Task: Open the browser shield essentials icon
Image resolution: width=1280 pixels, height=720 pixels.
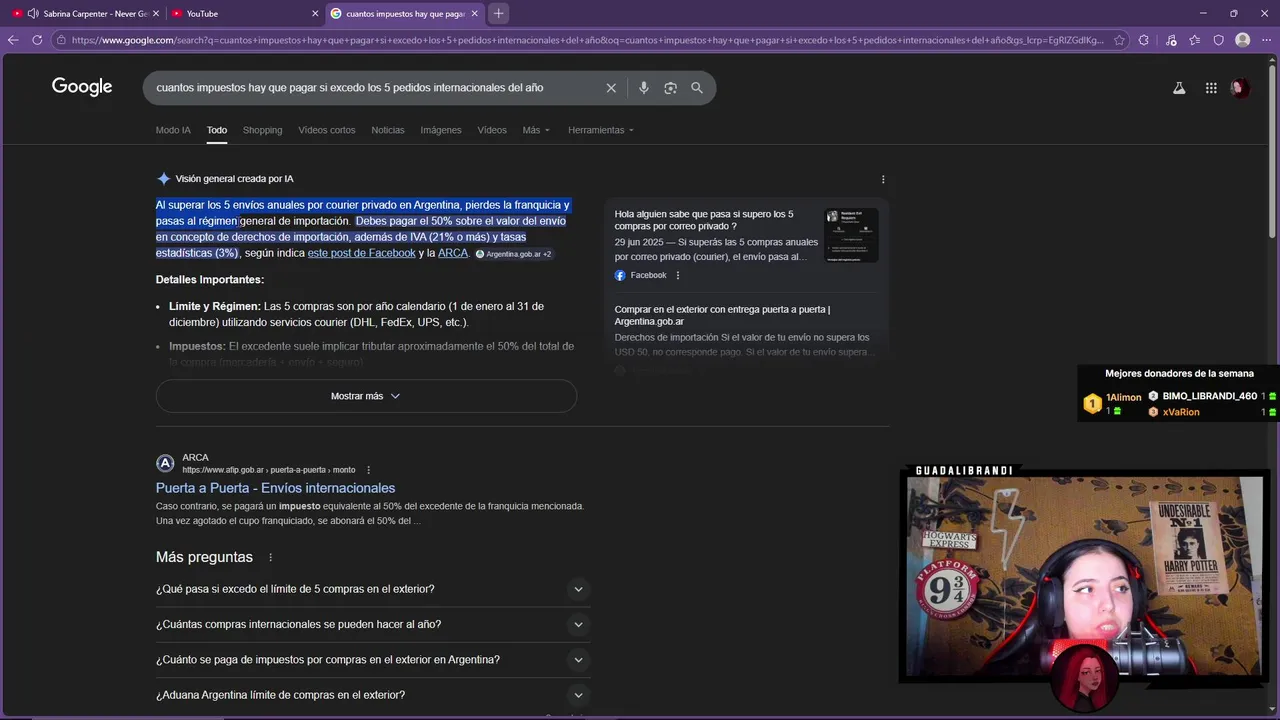Action: coord(1218,40)
